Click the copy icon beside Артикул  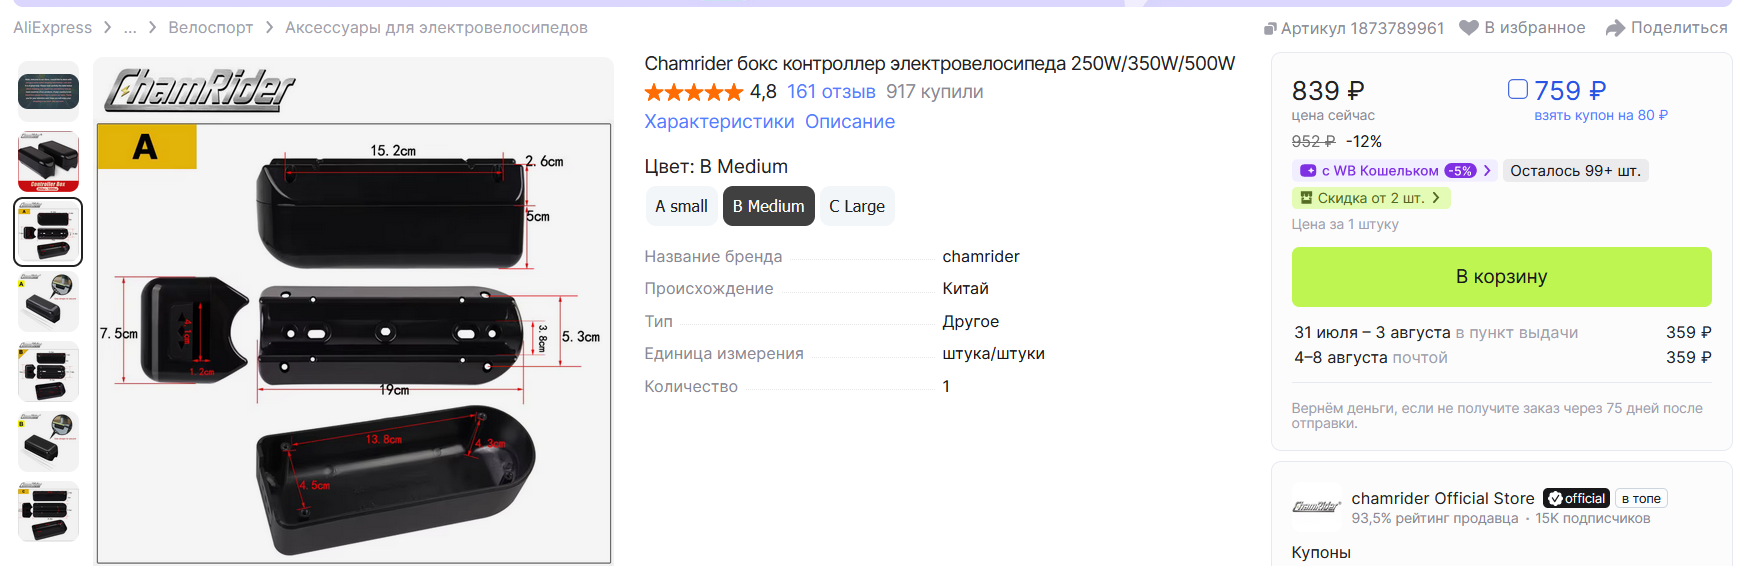click(1270, 28)
